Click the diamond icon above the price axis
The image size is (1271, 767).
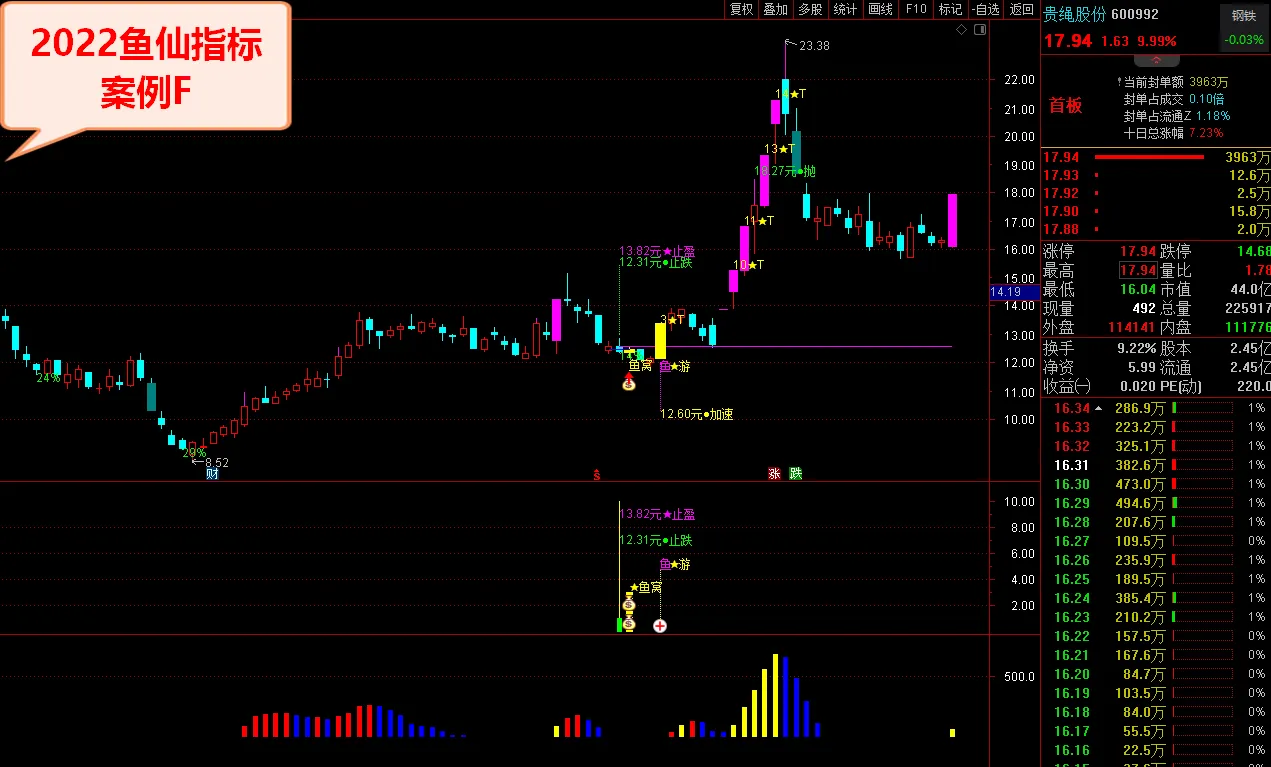click(x=961, y=30)
